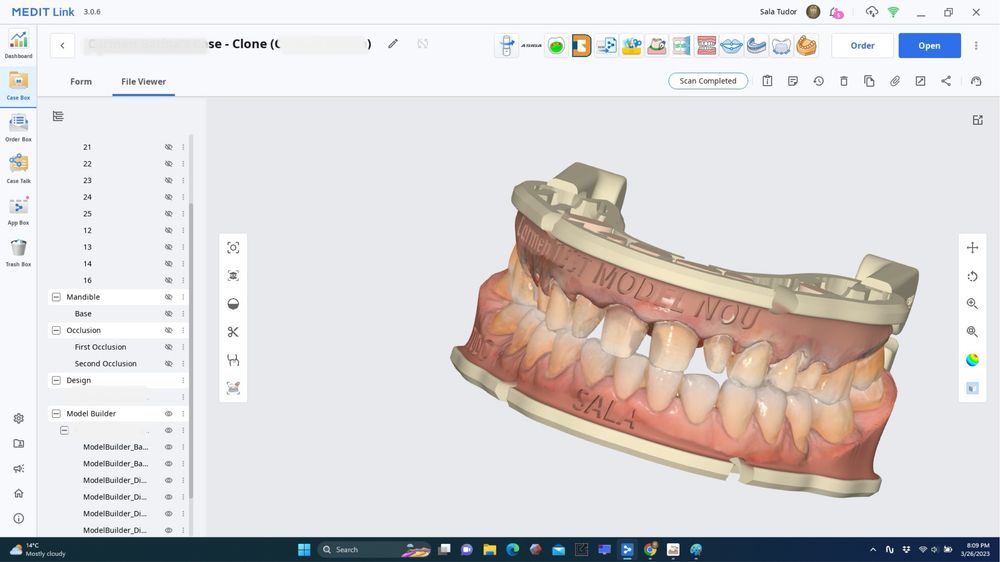
Task: Click the pencil edit case name icon
Action: pyautogui.click(x=393, y=44)
